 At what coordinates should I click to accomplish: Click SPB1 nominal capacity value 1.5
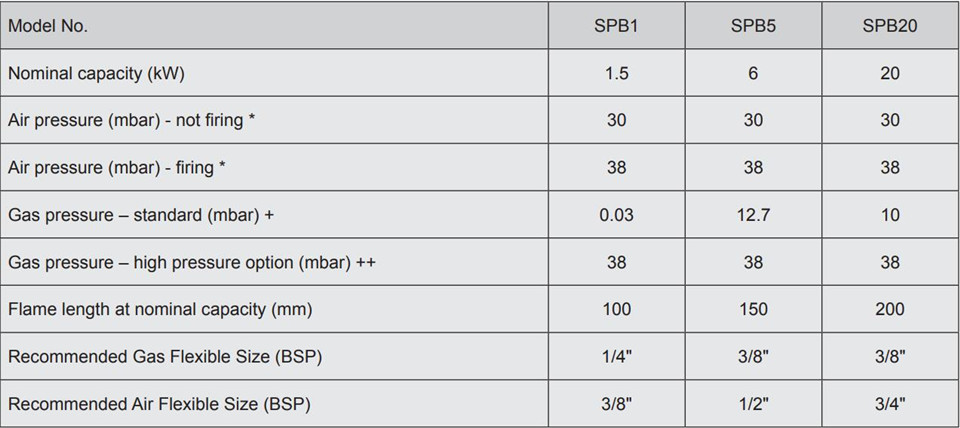click(x=617, y=73)
